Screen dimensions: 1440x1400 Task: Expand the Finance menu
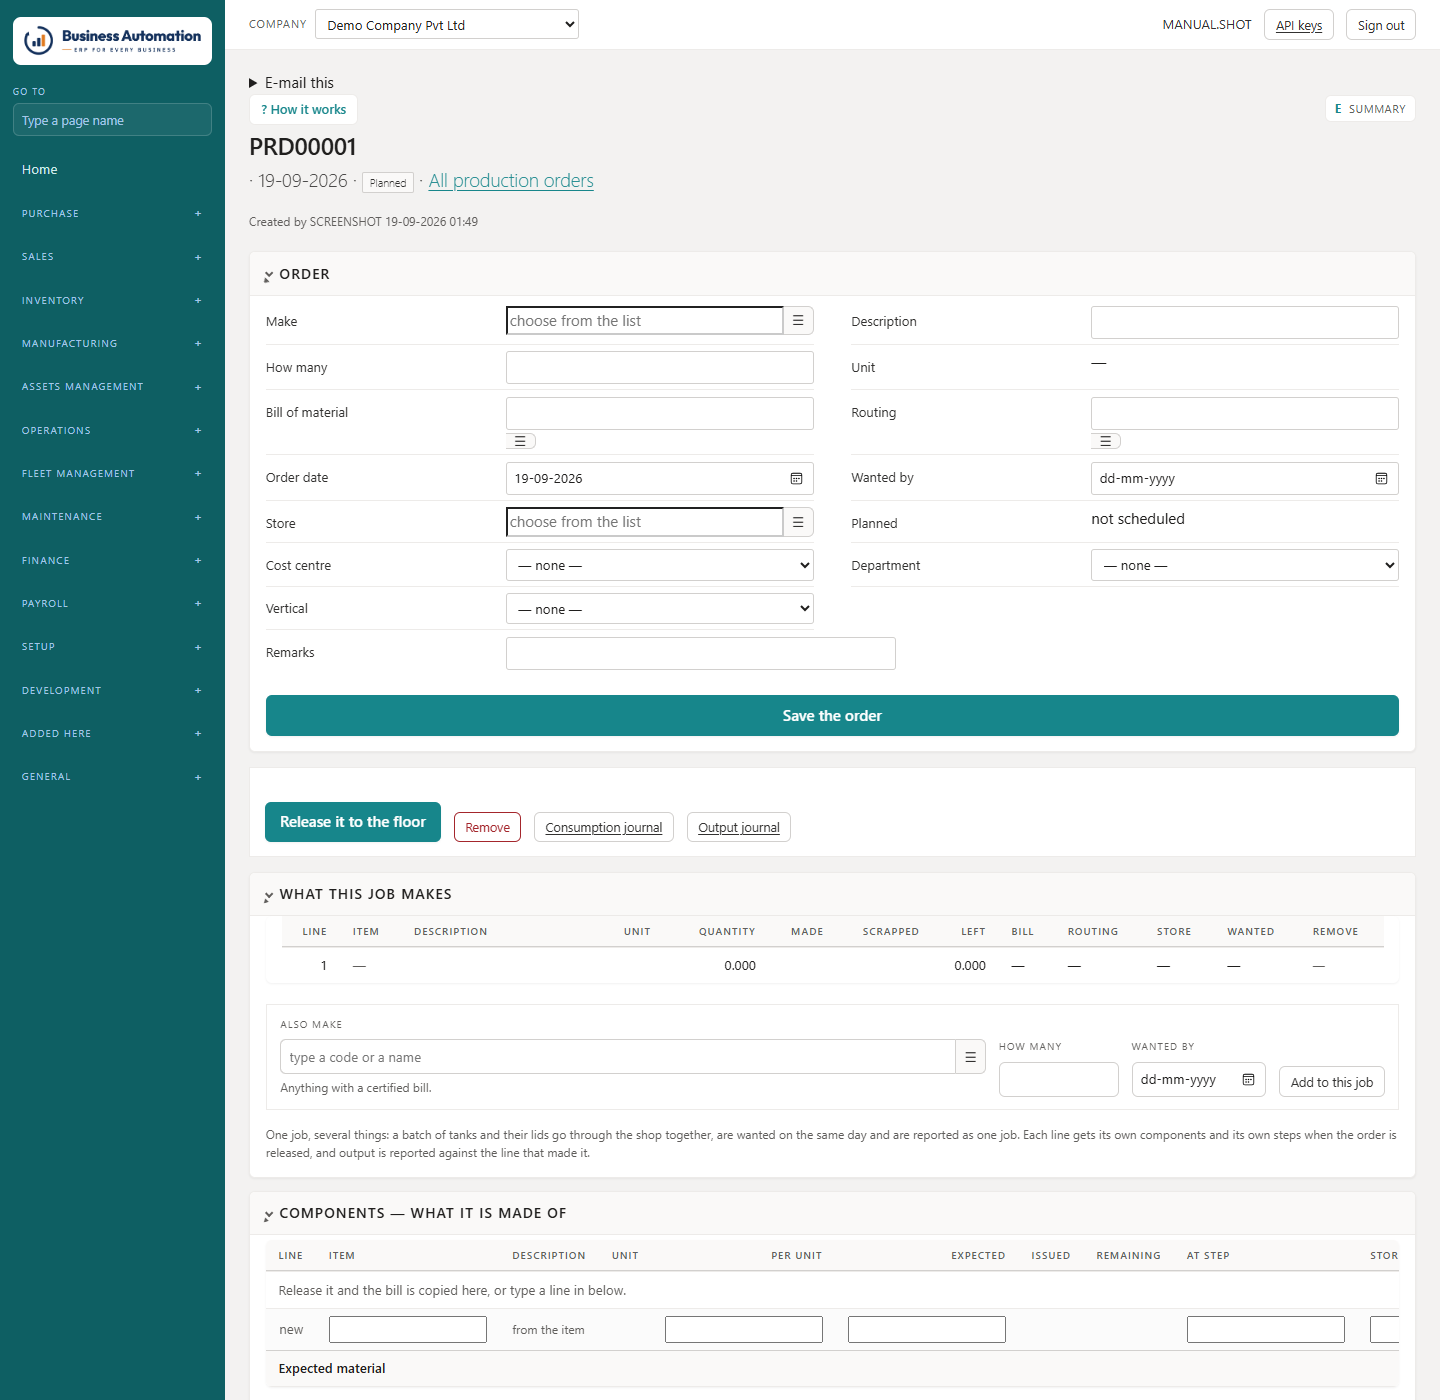coord(112,561)
